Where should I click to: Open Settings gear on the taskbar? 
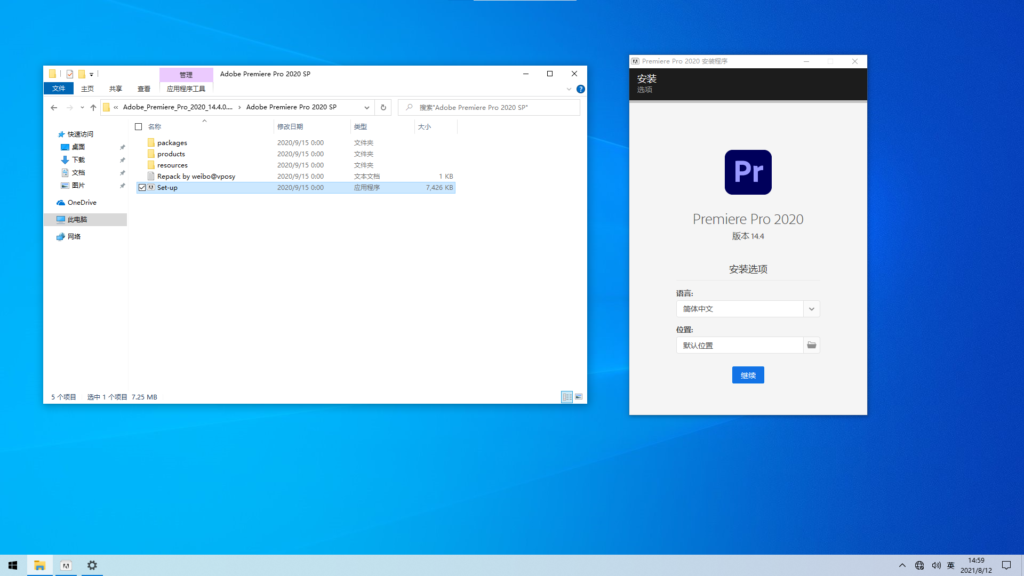click(x=92, y=566)
